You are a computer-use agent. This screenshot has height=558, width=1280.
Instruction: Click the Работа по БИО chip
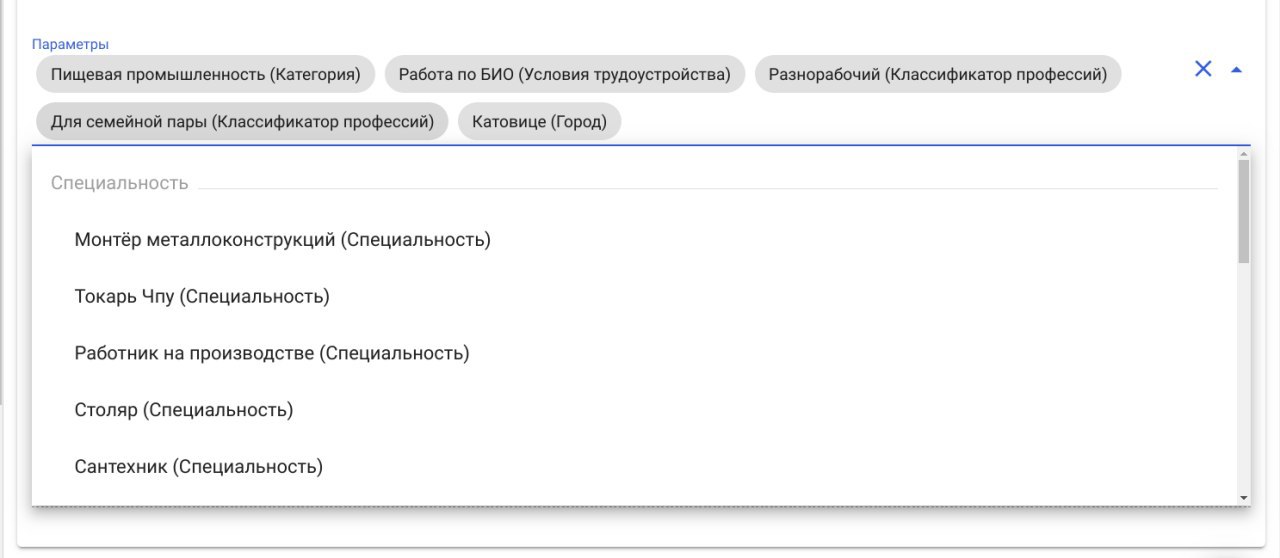click(x=565, y=74)
